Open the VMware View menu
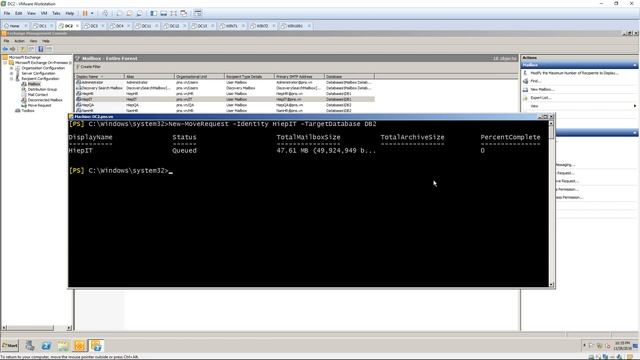The height and width of the screenshot is (360, 640). pos(31,13)
